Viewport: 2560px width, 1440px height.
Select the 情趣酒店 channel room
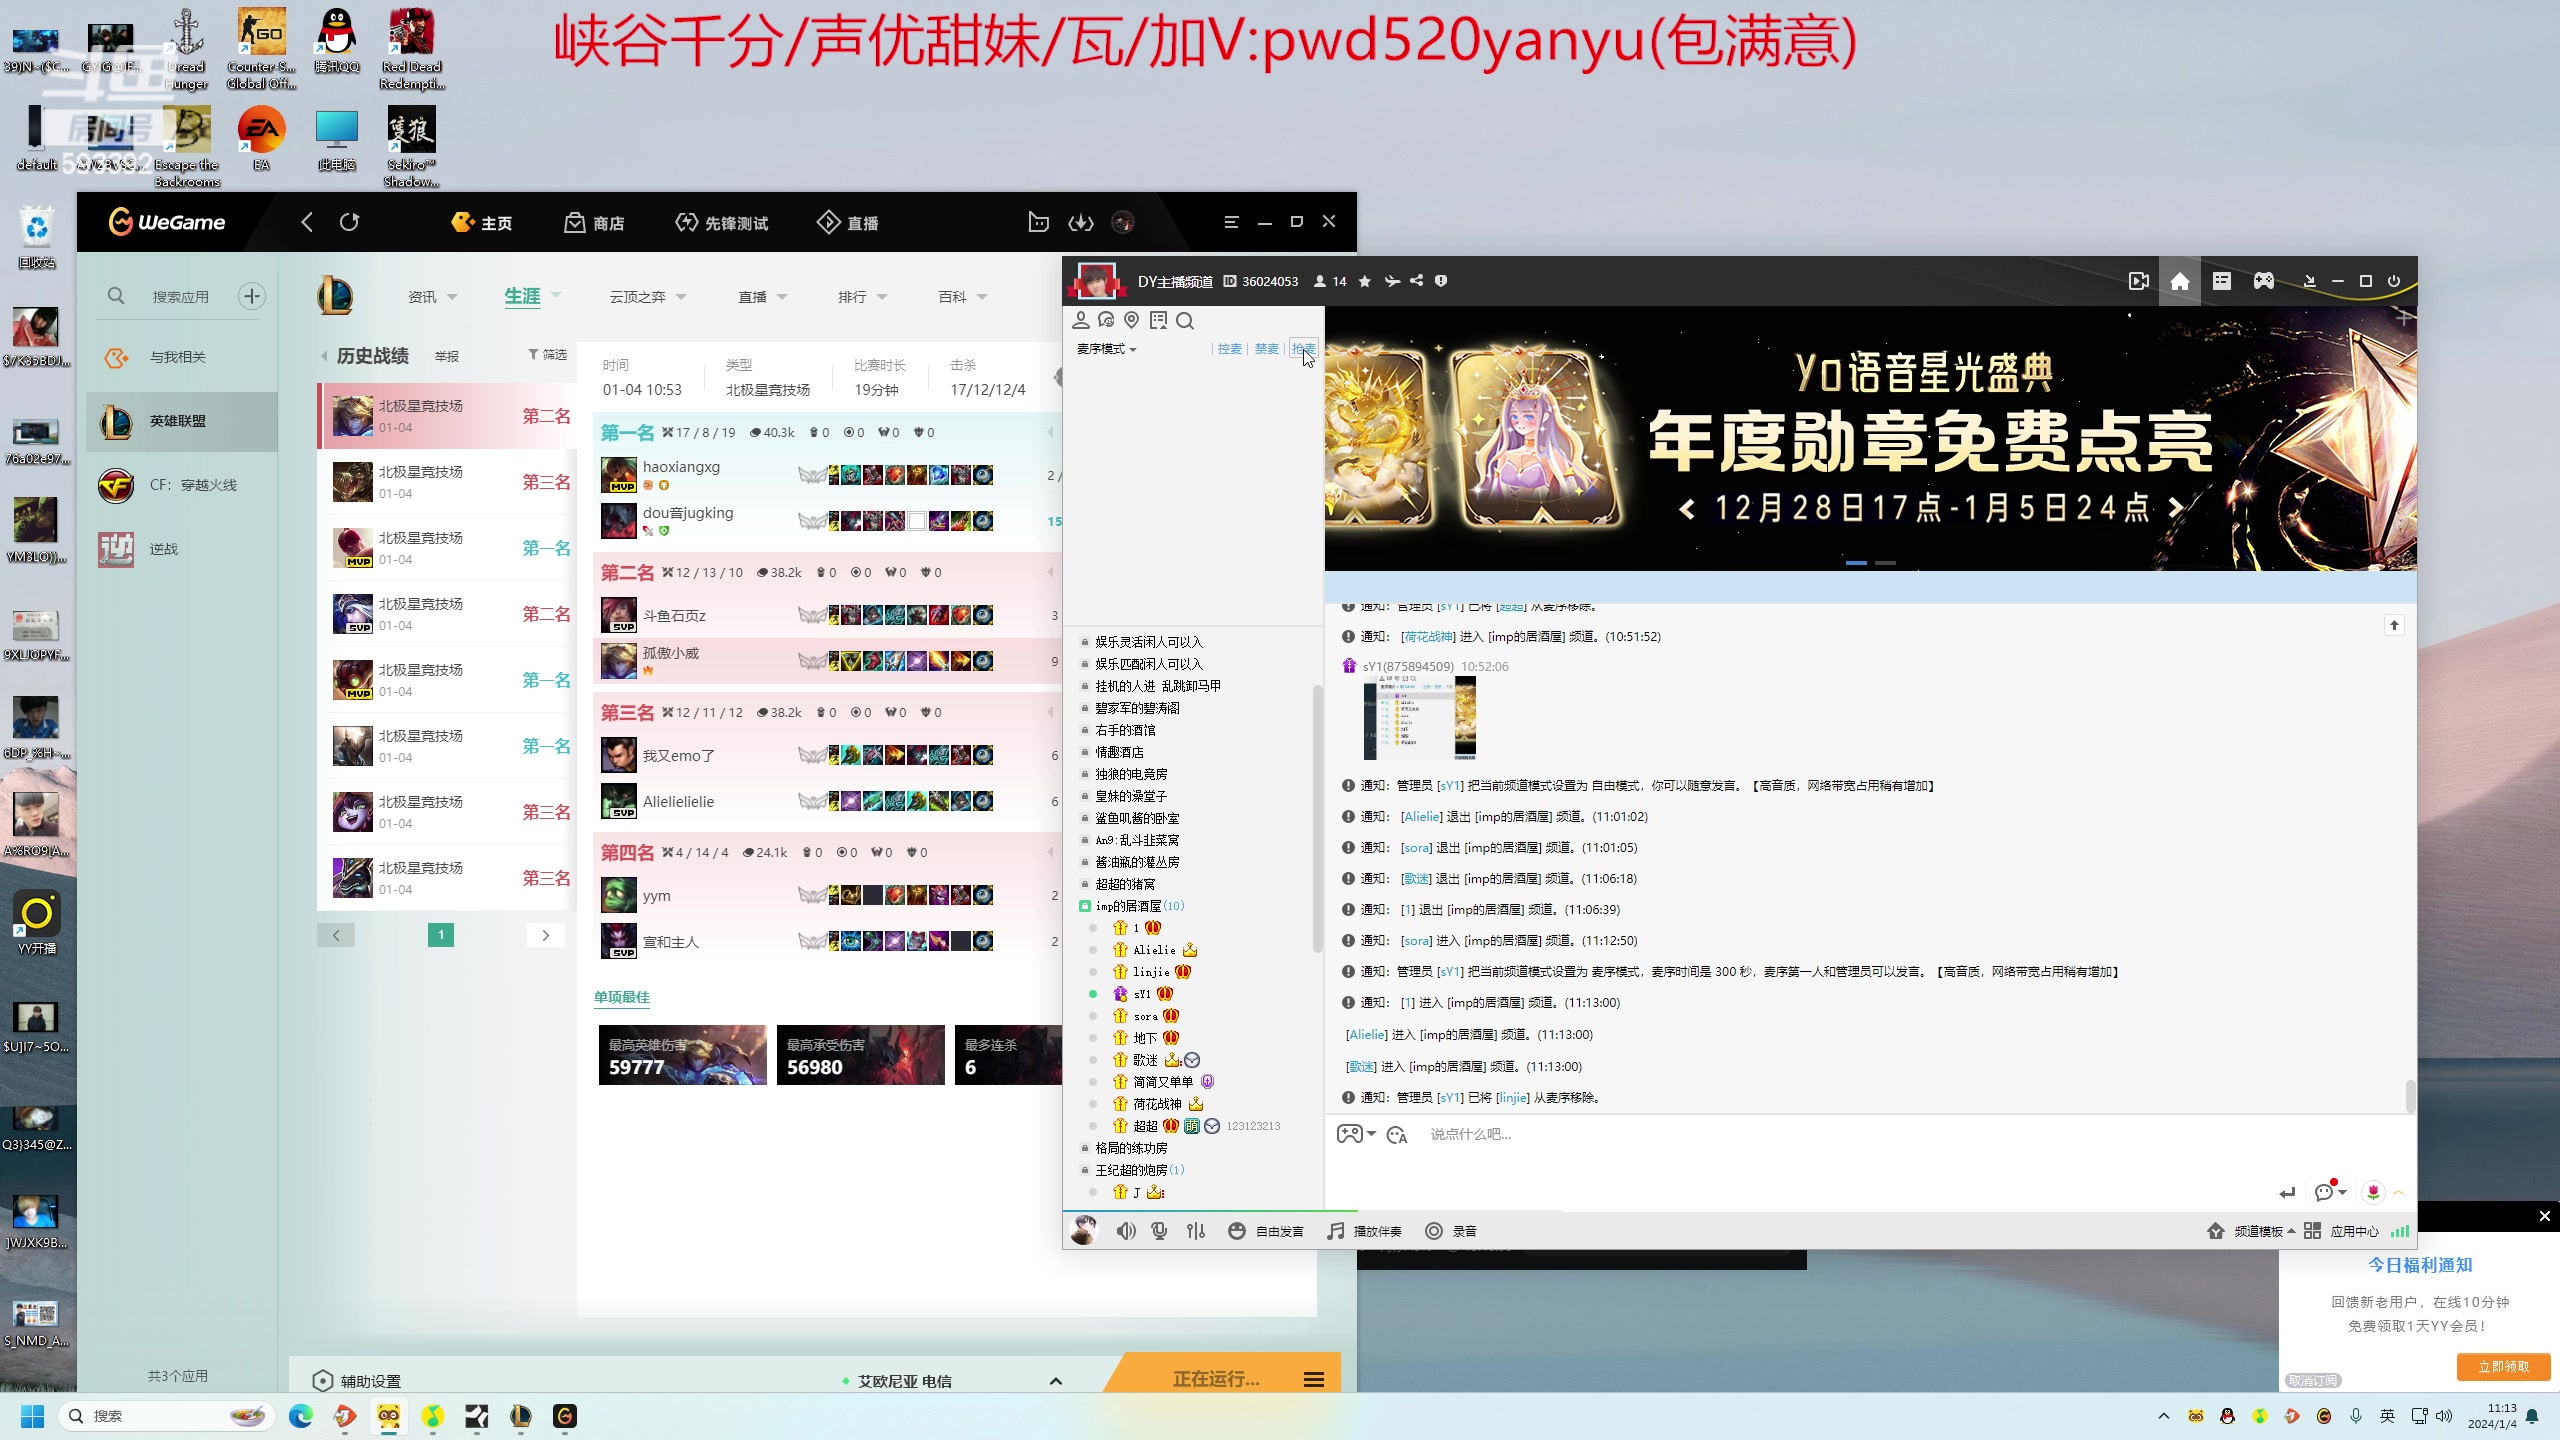click(x=1119, y=752)
